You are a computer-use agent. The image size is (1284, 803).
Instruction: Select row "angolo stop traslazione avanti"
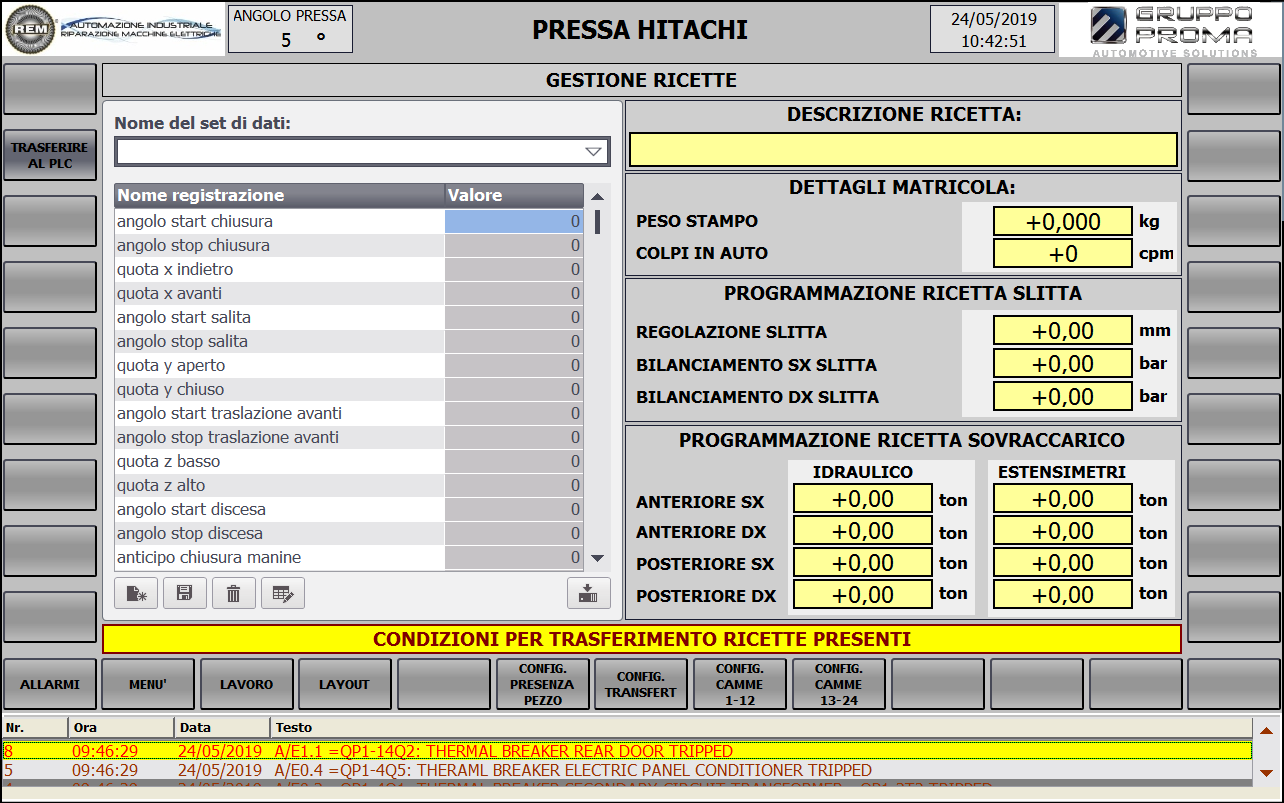pos(349,437)
